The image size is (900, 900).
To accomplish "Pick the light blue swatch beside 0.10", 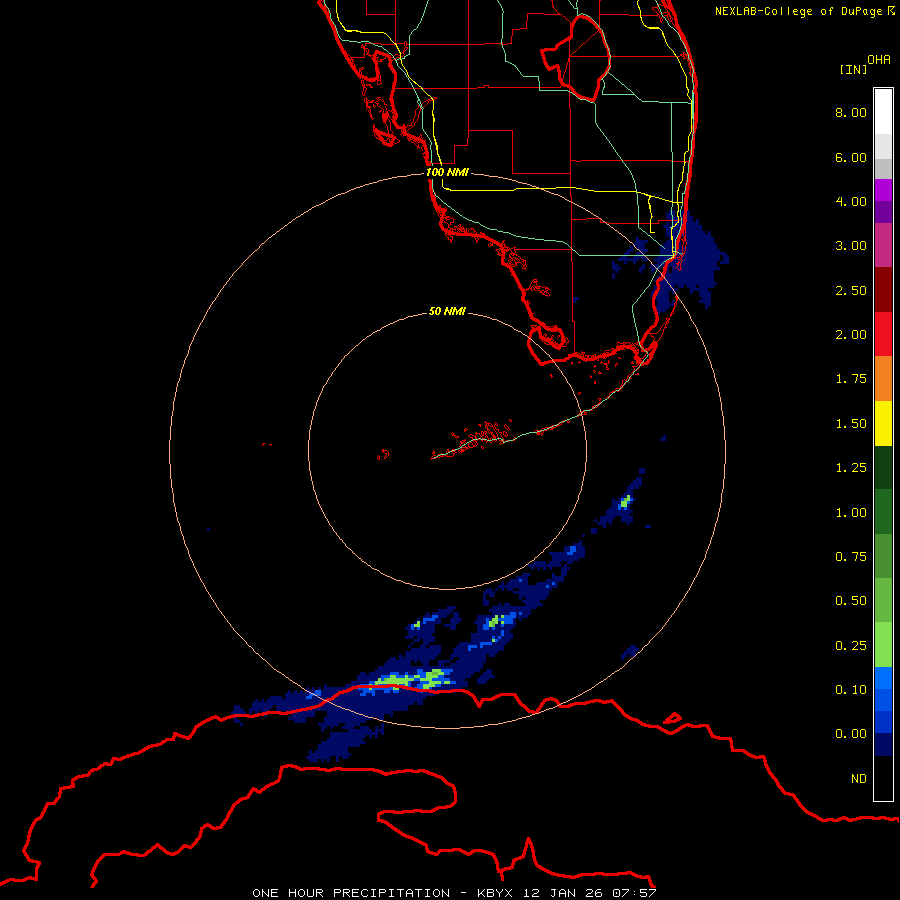I will [x=883, y=678].
